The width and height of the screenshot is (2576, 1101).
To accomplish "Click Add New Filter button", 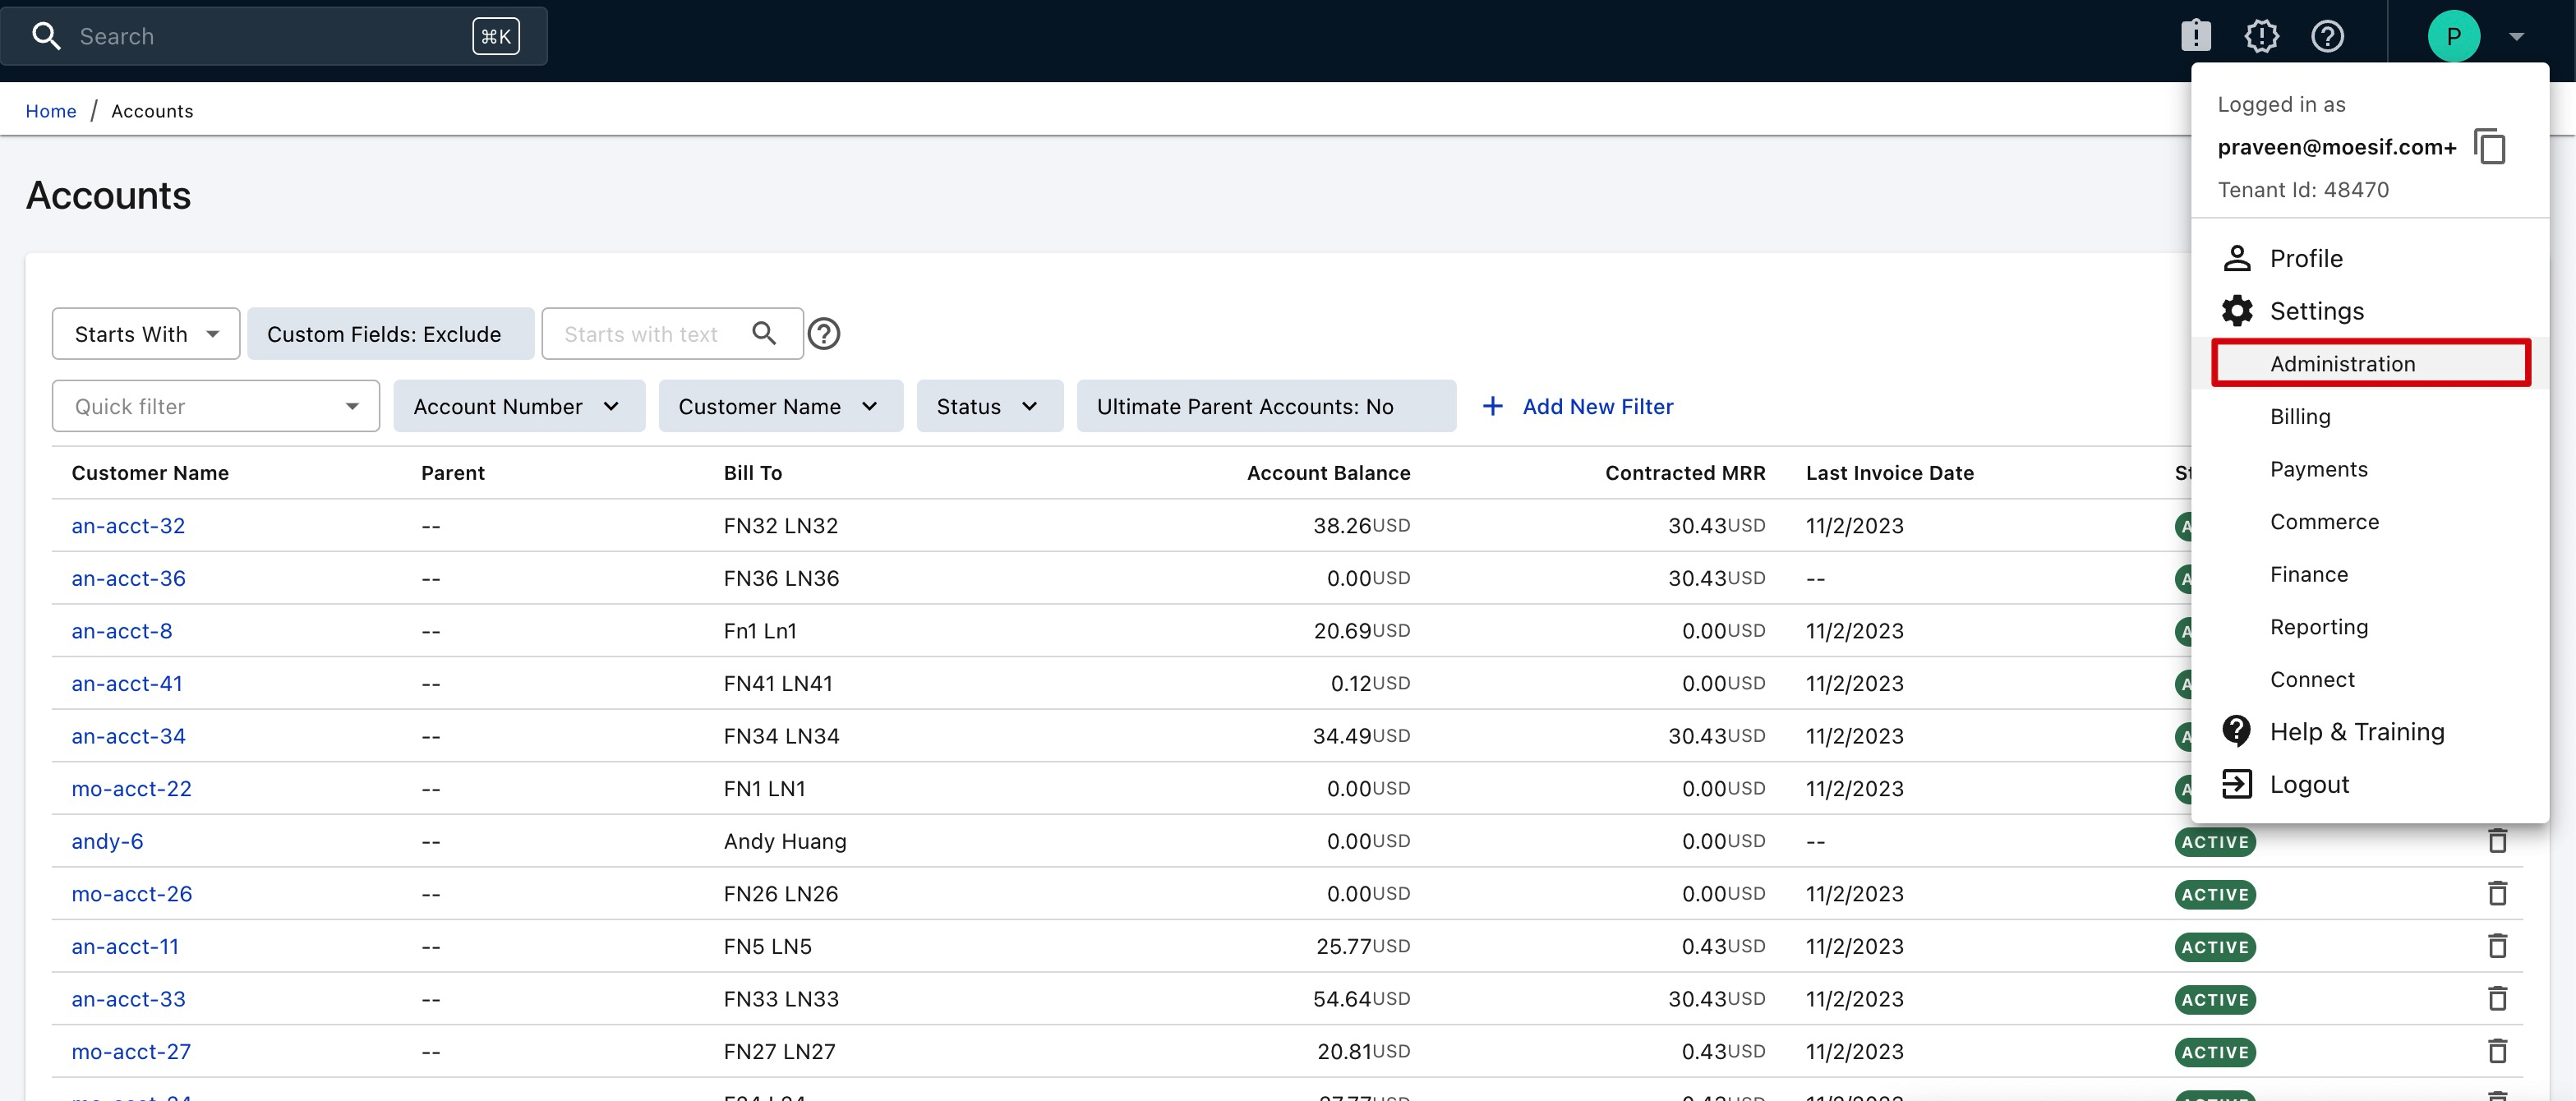I will (1577, 406).
